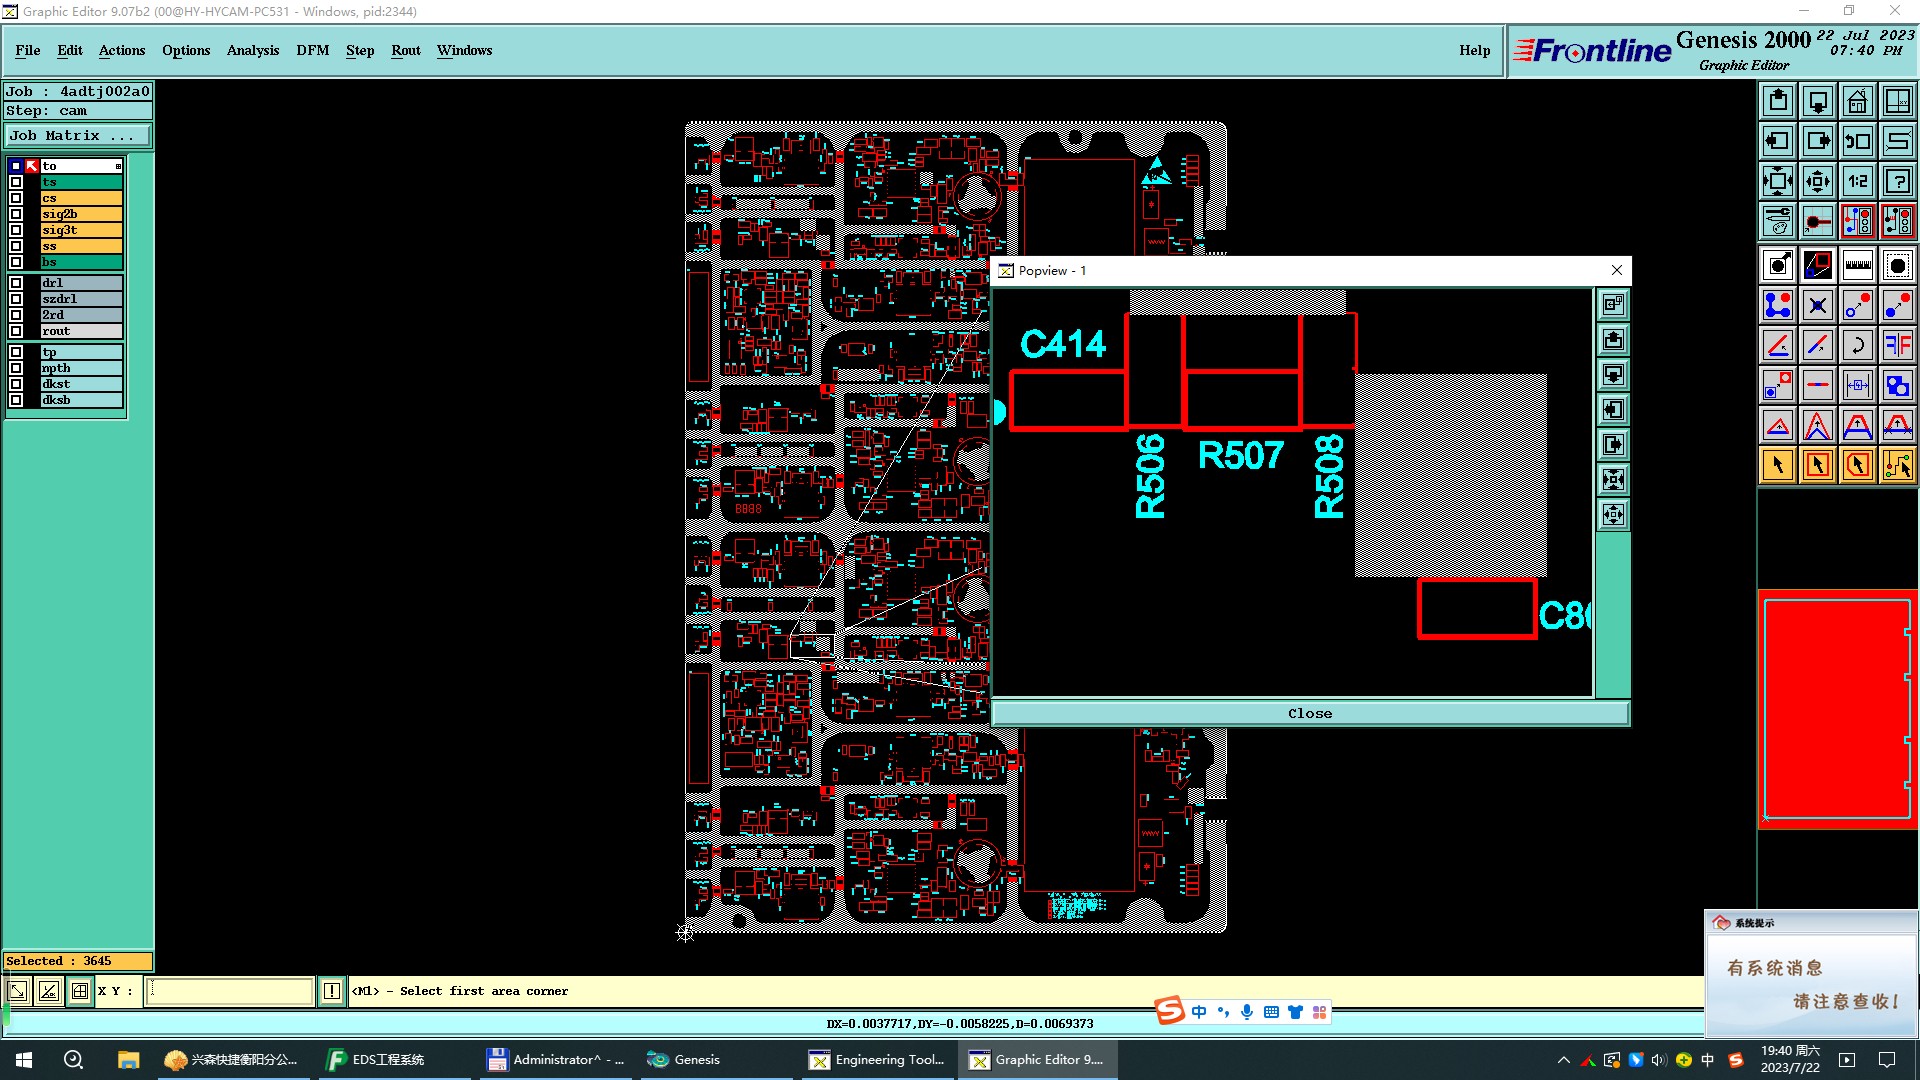Screen dimensions: 1920x1080
Task: Click the net selection arrow icon
Action: [1897, 465]
